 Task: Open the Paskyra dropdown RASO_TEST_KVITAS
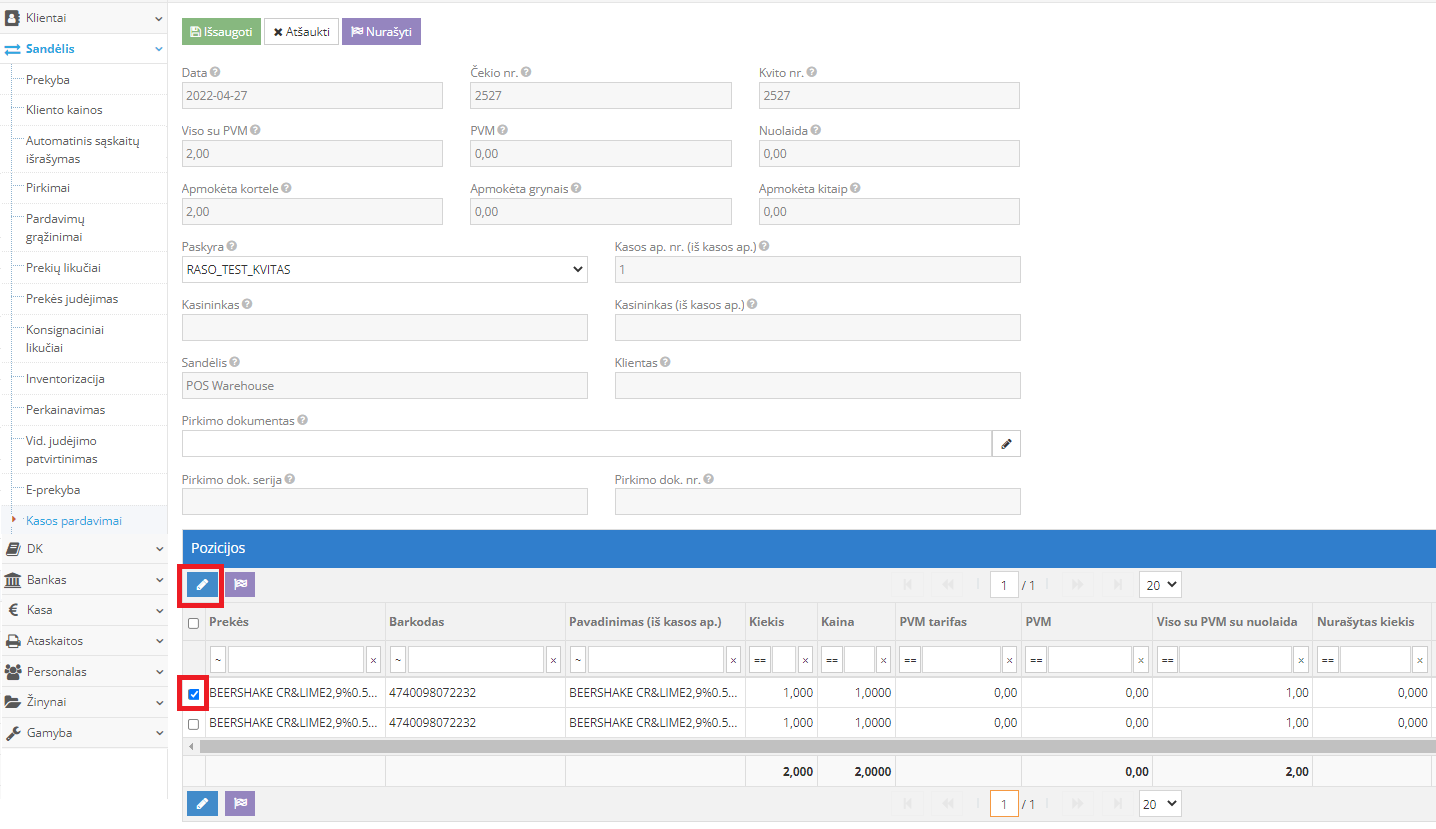(384, 270)
